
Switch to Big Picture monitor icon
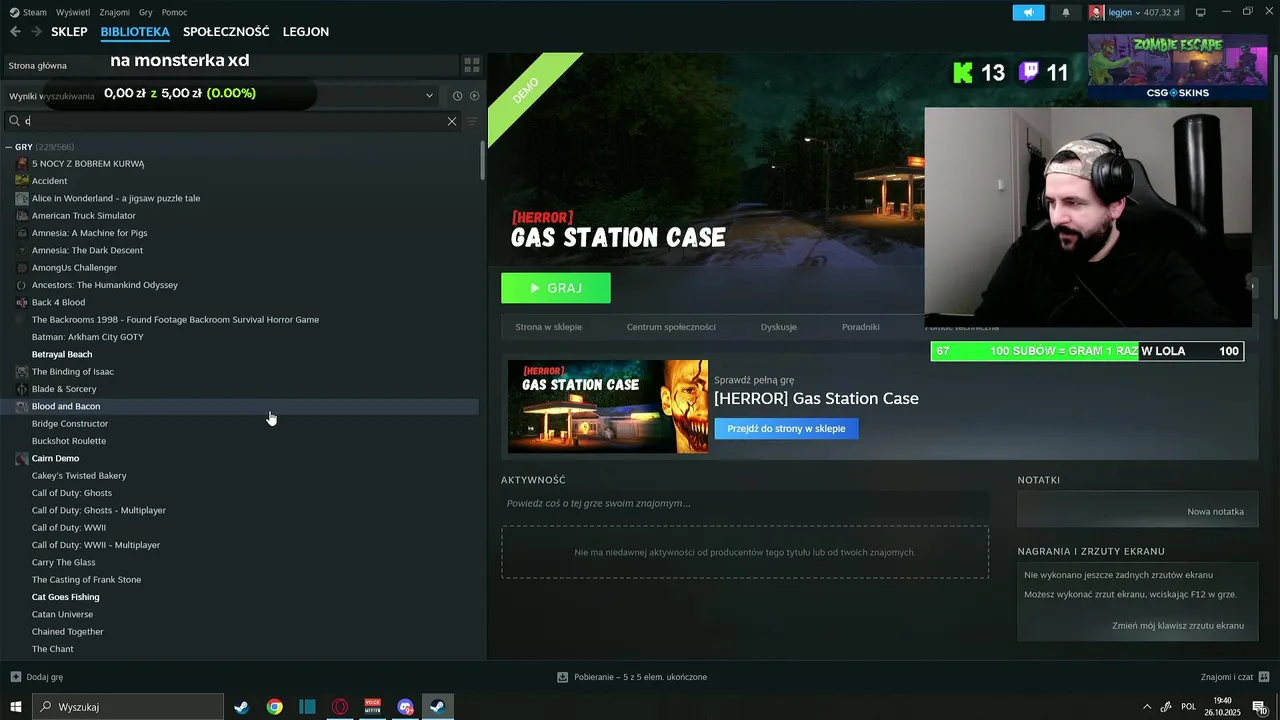click(1201, 12)
